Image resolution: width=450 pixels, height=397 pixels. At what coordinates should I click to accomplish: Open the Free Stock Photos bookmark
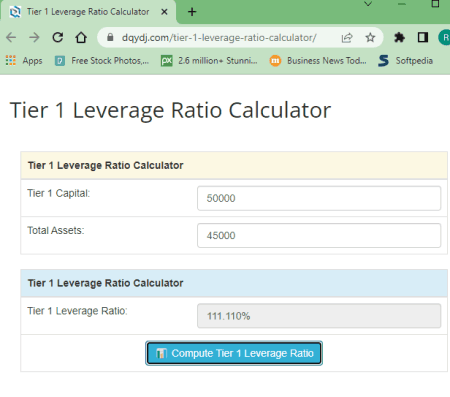pyautogui.click(x=102, y=61)
